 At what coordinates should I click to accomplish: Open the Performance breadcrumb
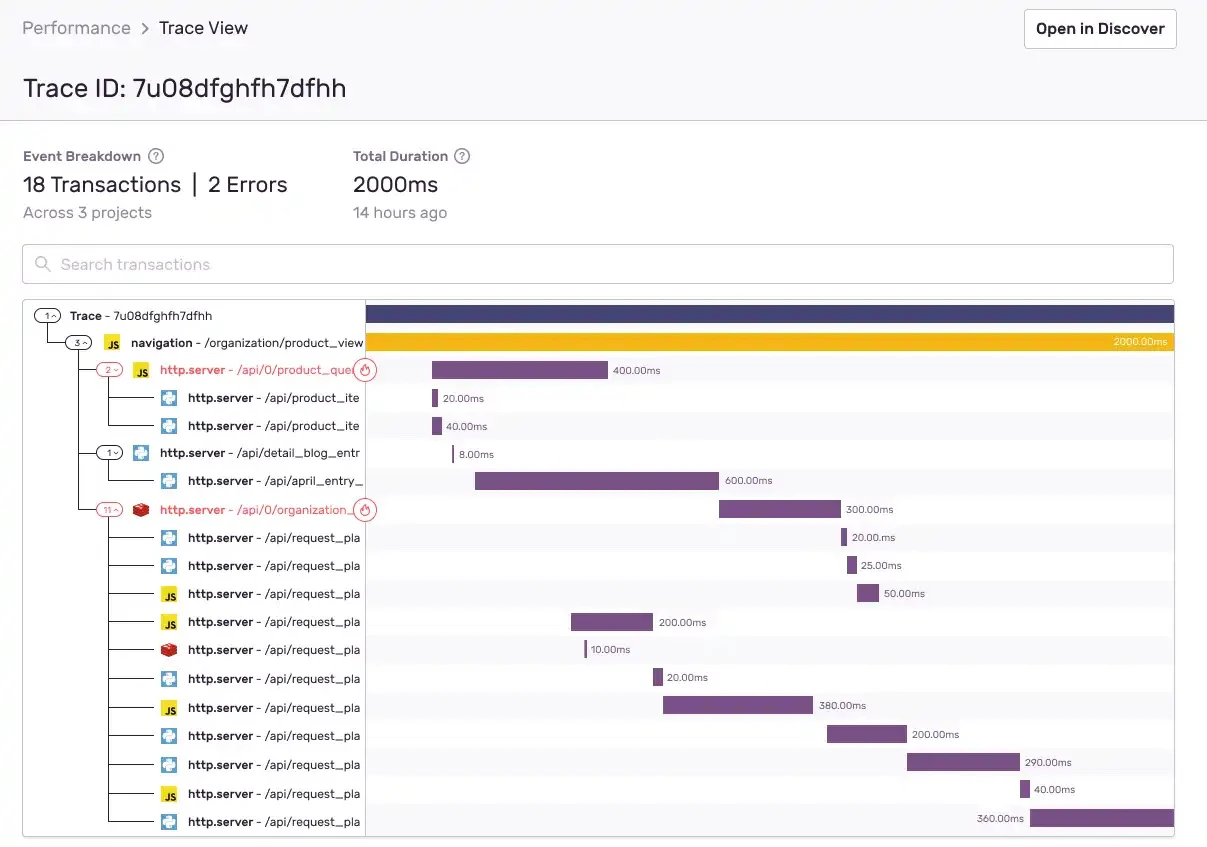tap(76, 27)
